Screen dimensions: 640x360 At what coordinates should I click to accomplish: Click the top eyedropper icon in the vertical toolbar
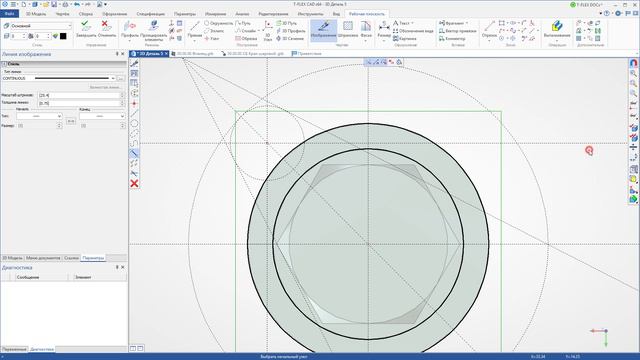[134, 63]
